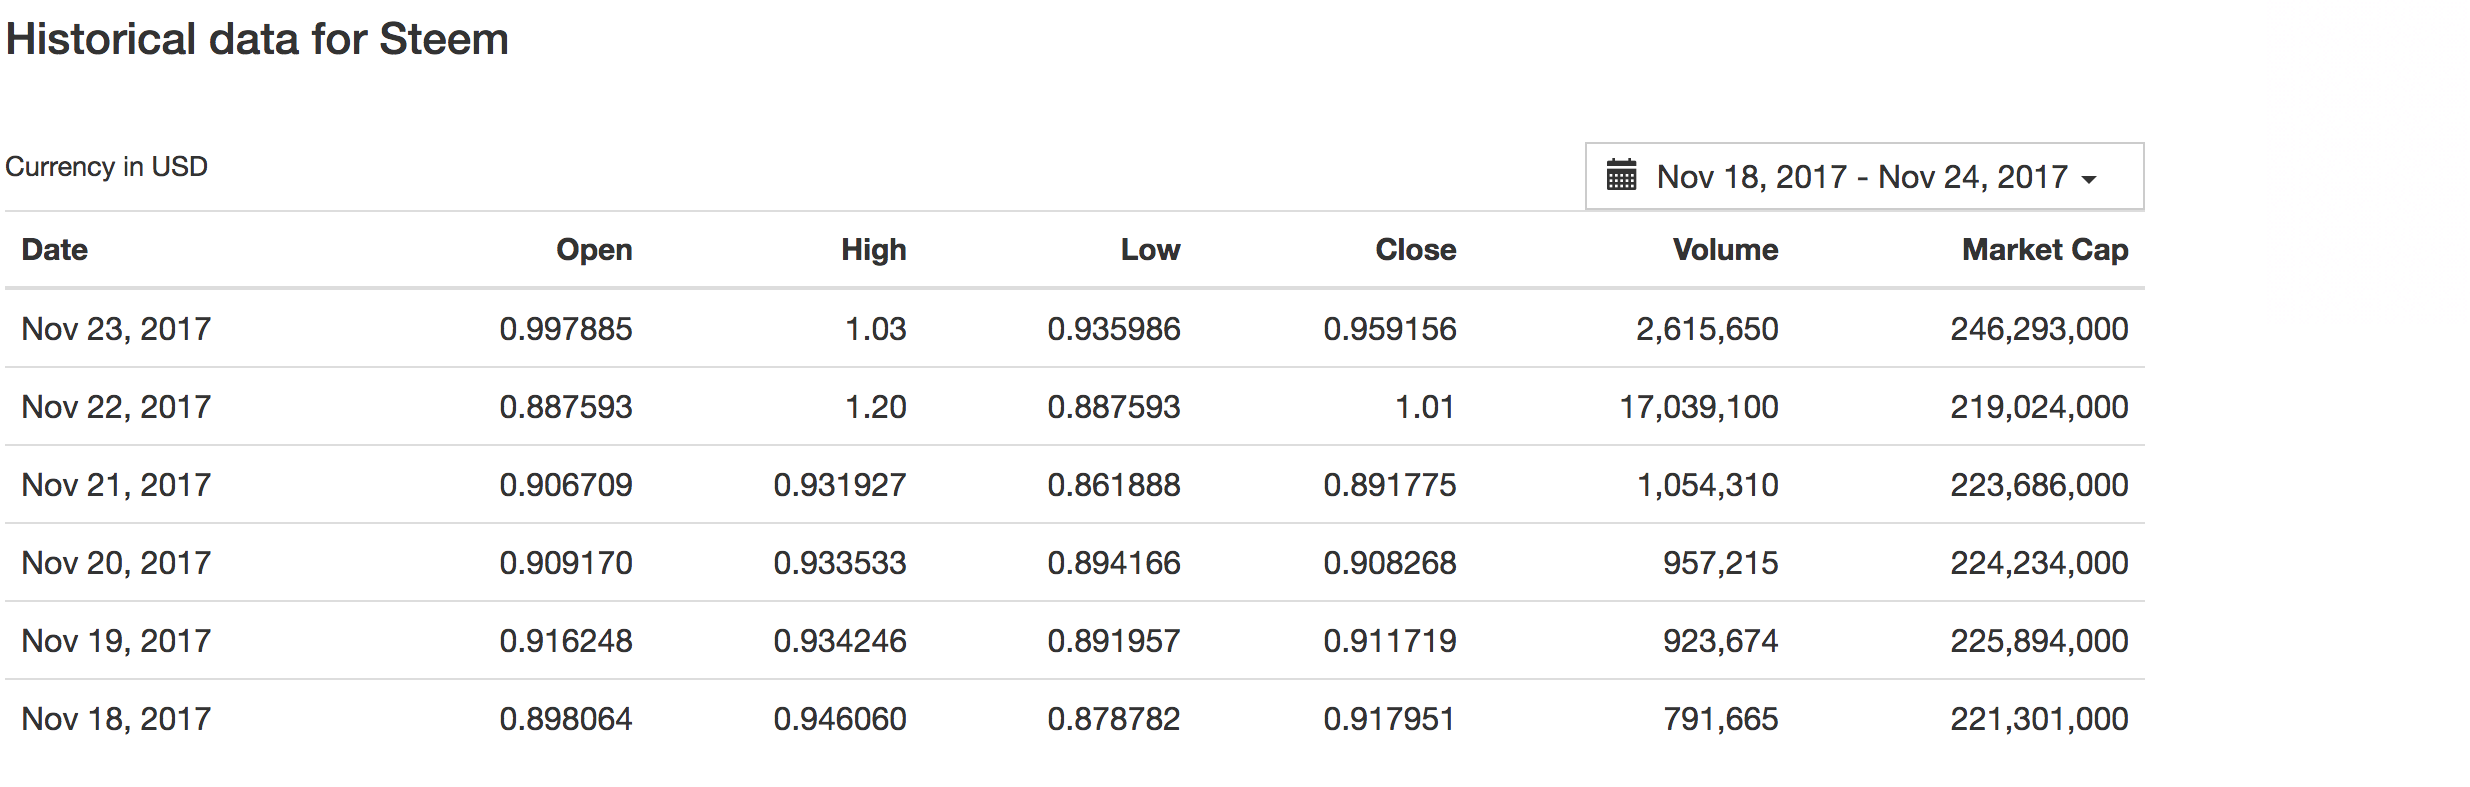This screenshot has width=2470, height=787.
Task: Click the Volume column header
Action: (1725, 250)
